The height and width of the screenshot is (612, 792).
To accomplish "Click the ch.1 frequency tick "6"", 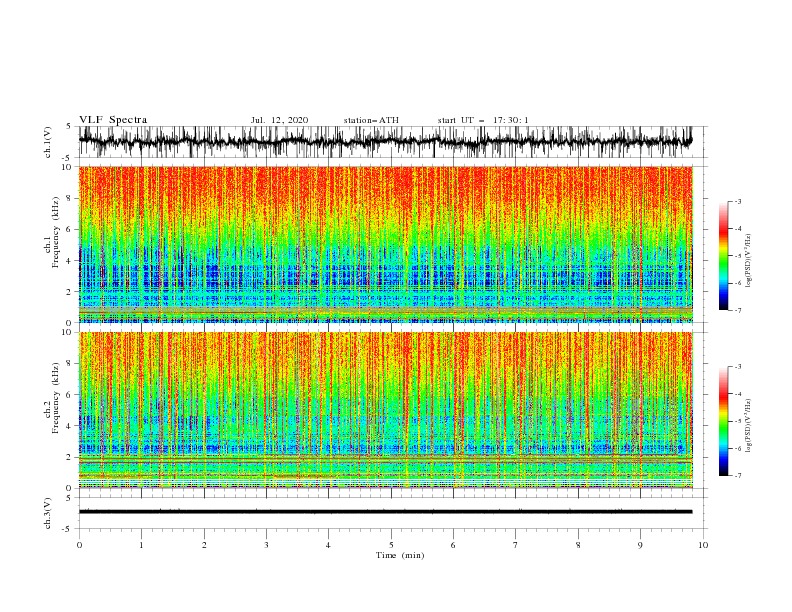I will (70, 230).
